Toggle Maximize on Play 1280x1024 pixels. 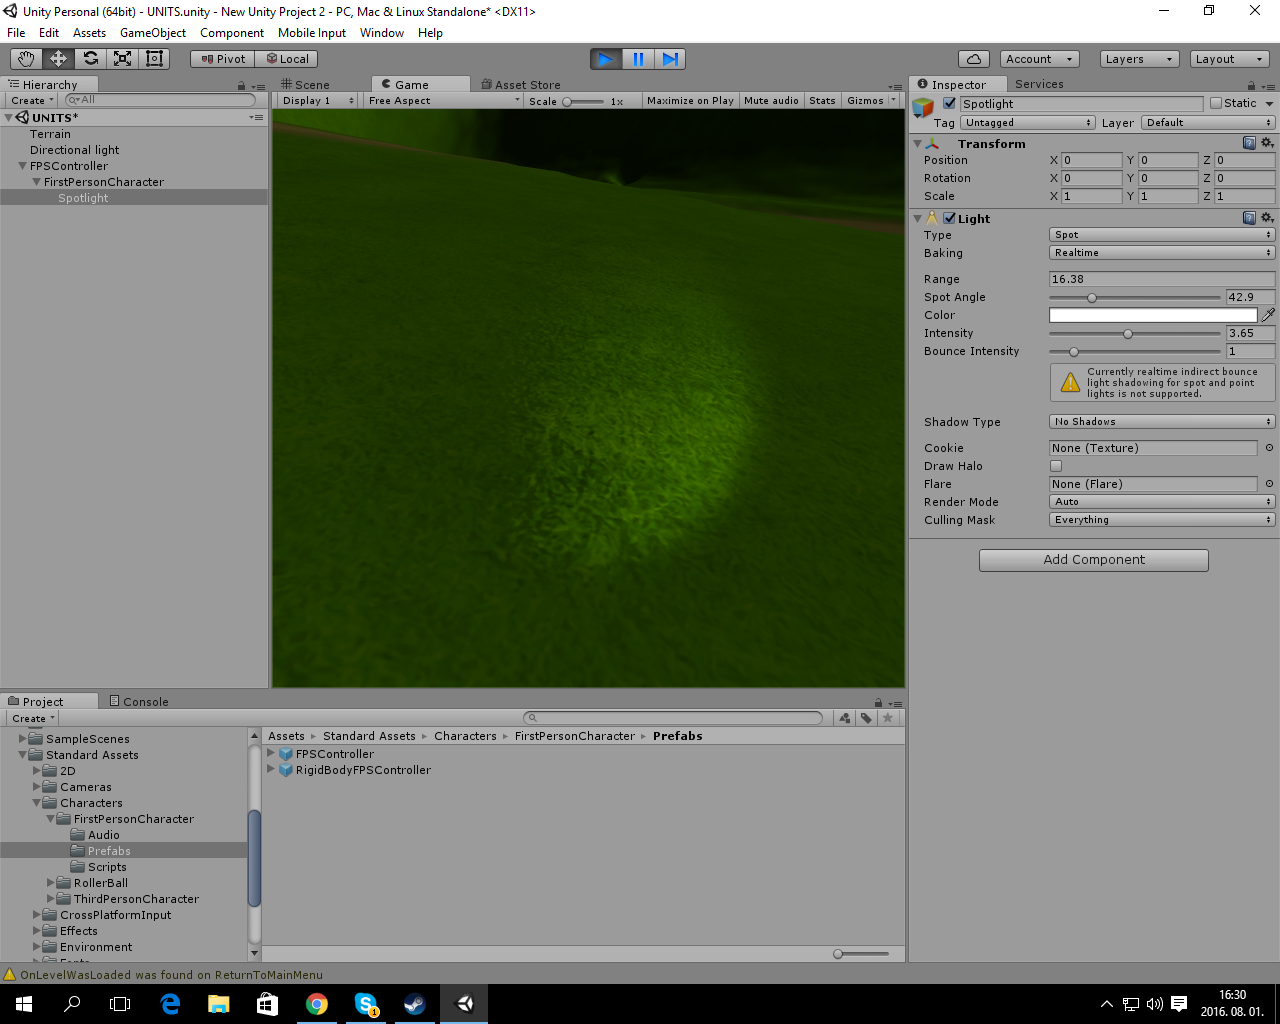(690, 101)
